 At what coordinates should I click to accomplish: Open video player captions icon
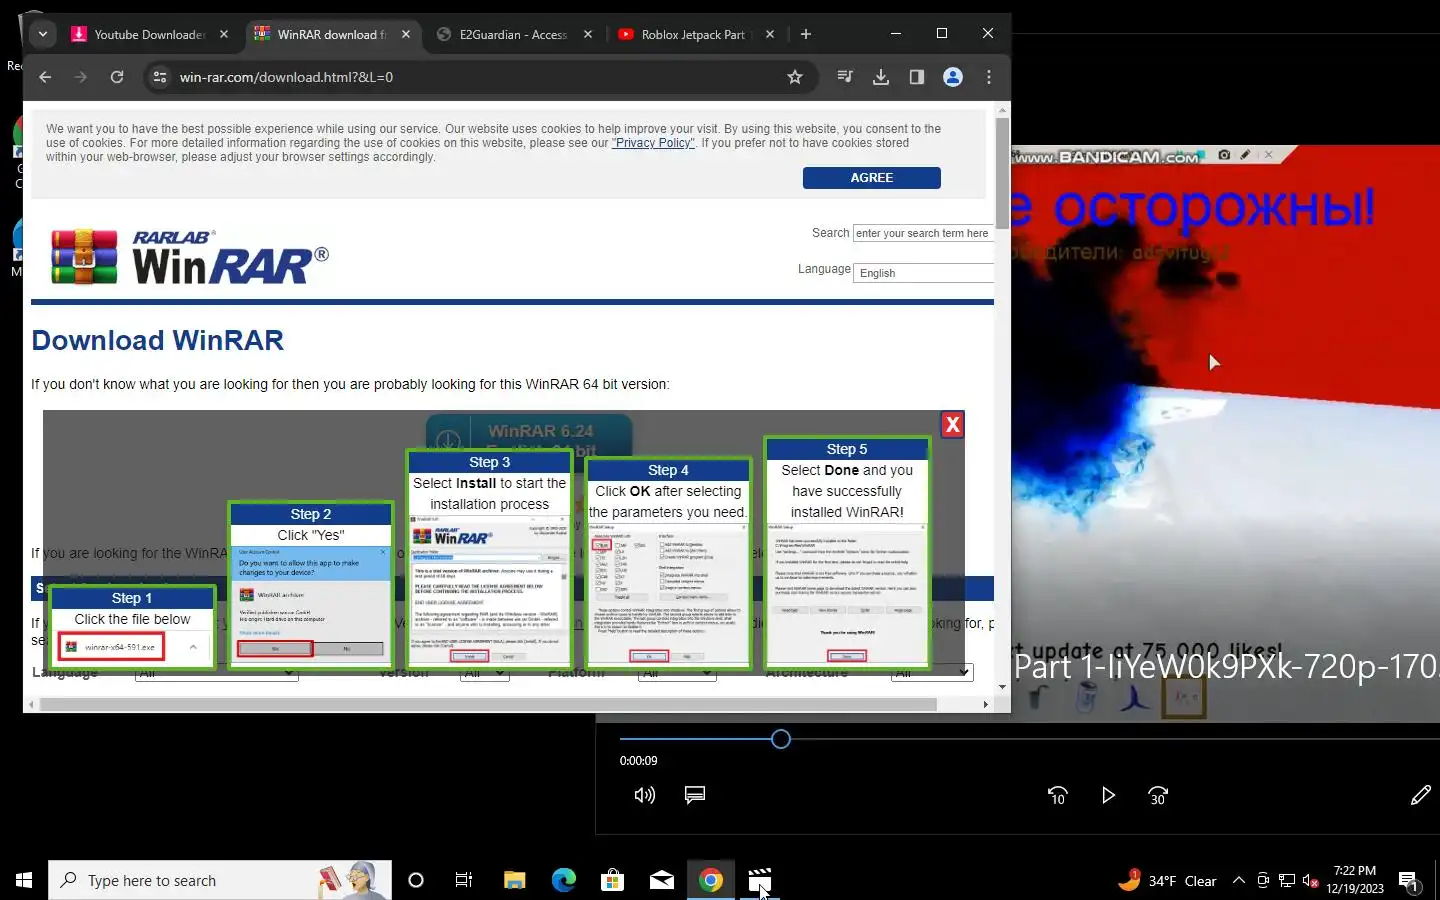[x=695, y=795]
